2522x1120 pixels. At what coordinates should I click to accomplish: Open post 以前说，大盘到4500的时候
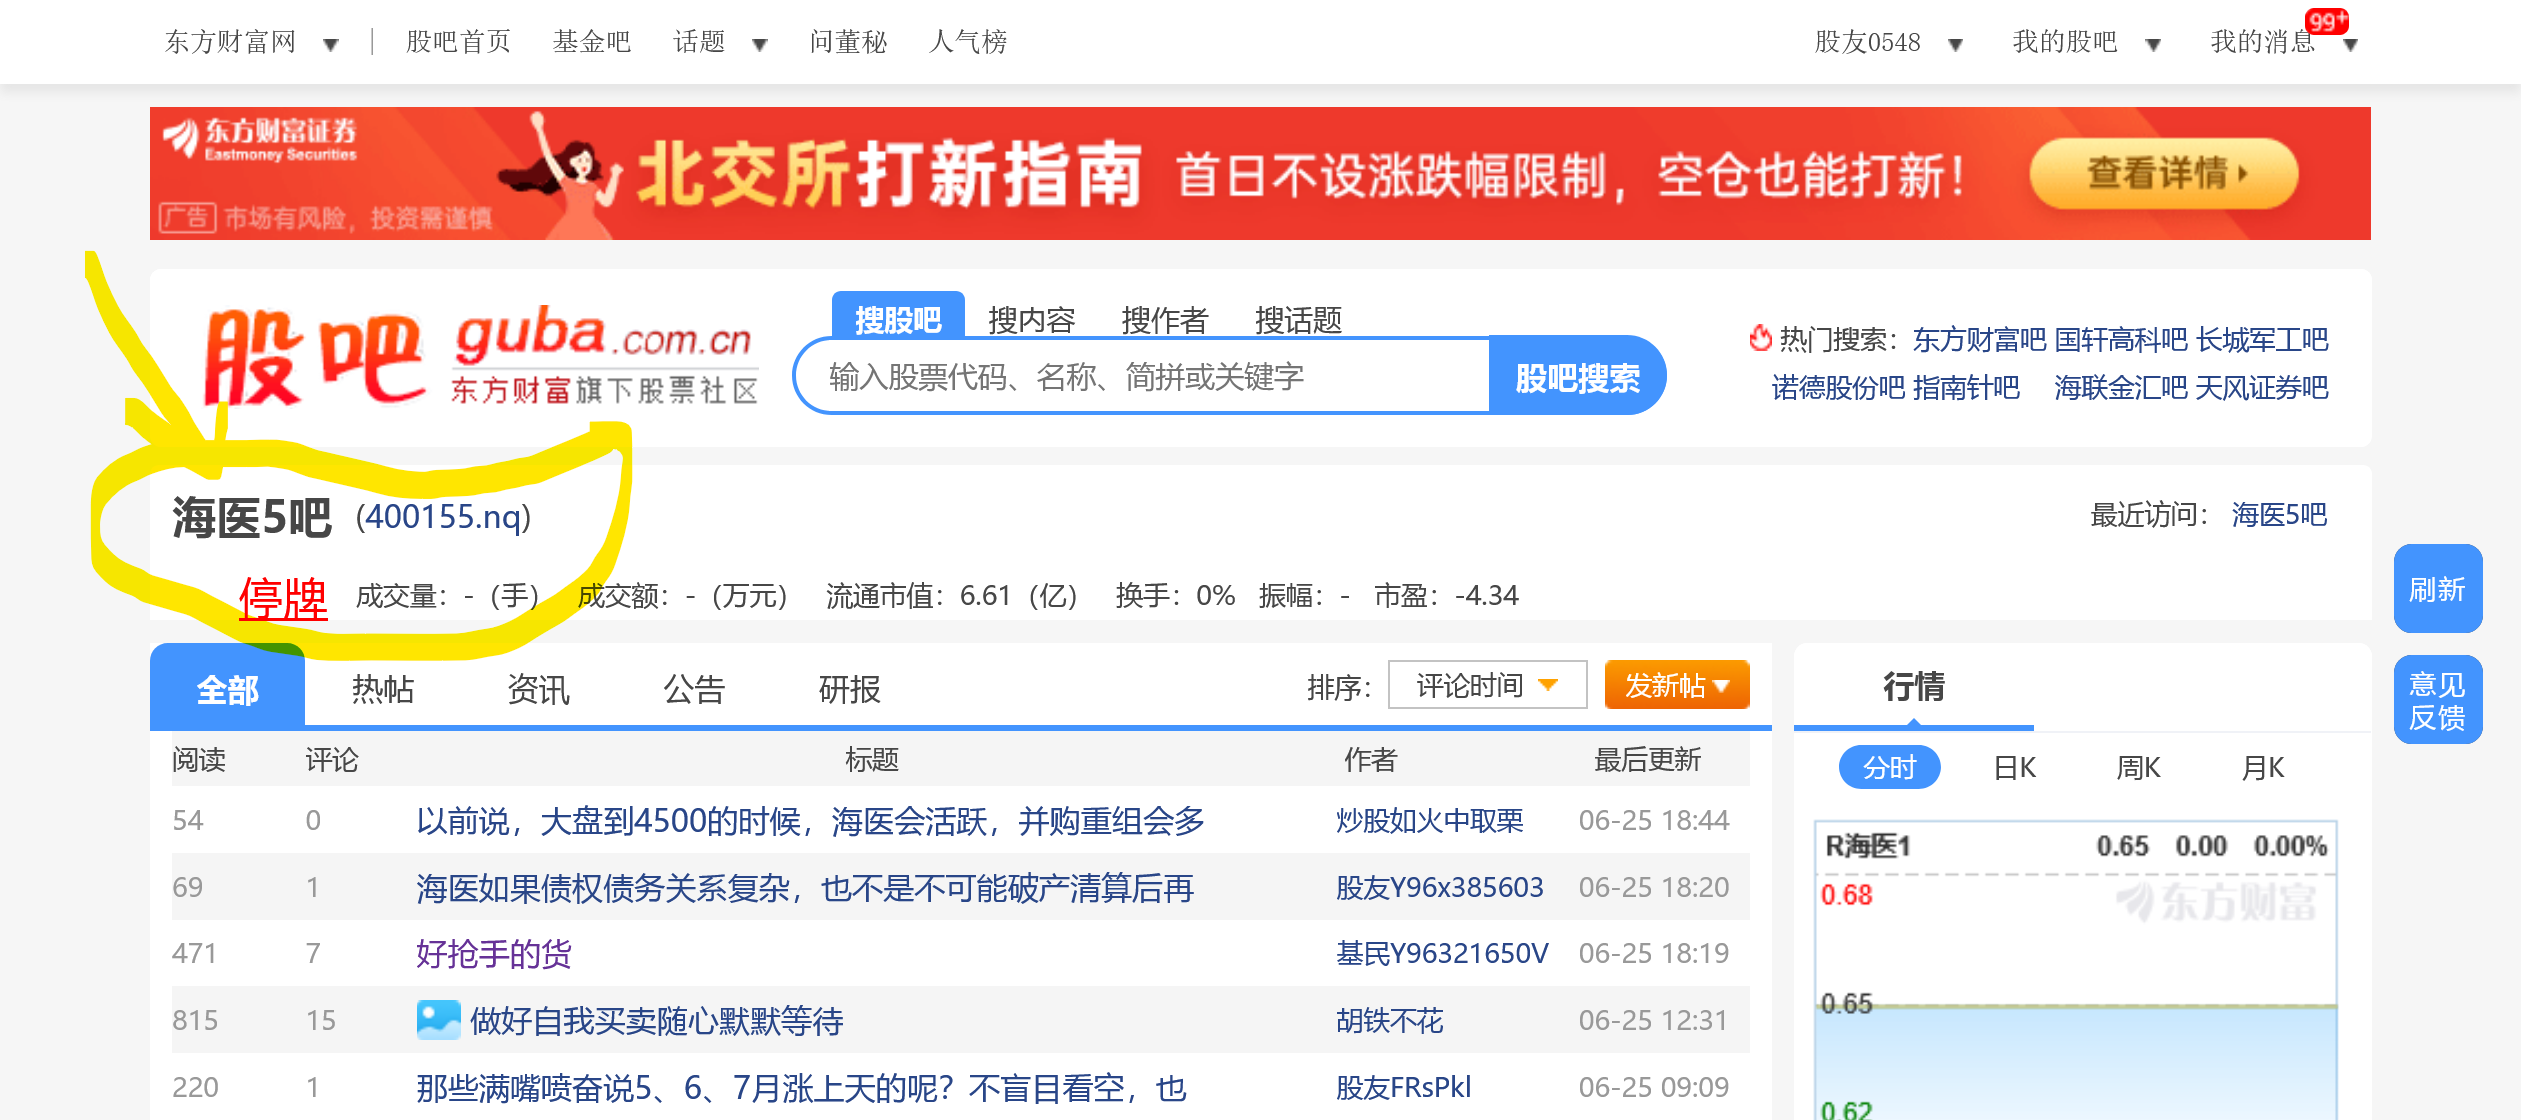(x=810, y=821)
